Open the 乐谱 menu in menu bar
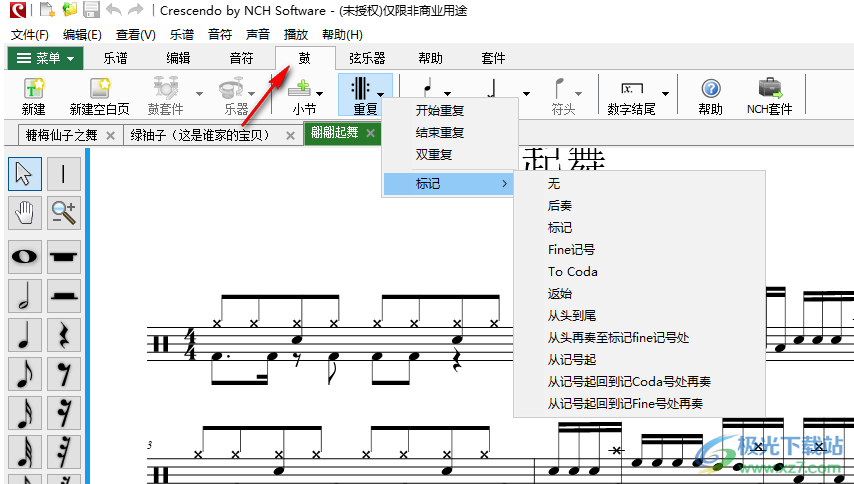Screen dimensions: 854x484 182,35
